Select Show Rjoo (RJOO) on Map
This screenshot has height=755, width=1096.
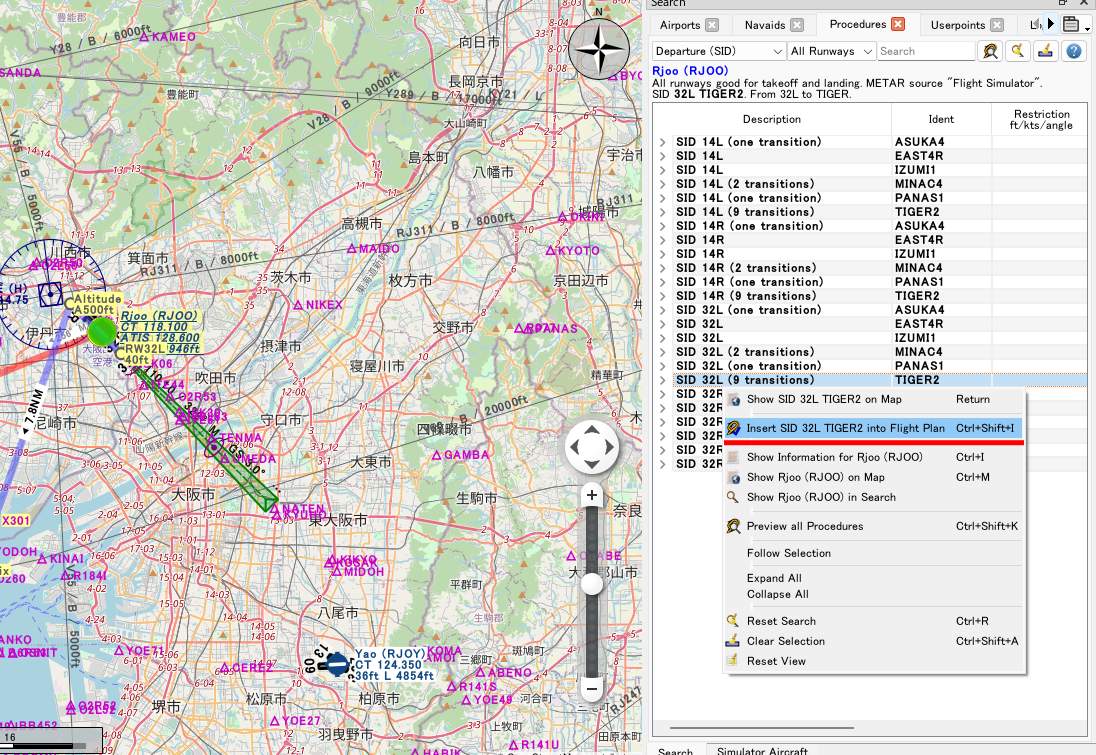point(815,477)
